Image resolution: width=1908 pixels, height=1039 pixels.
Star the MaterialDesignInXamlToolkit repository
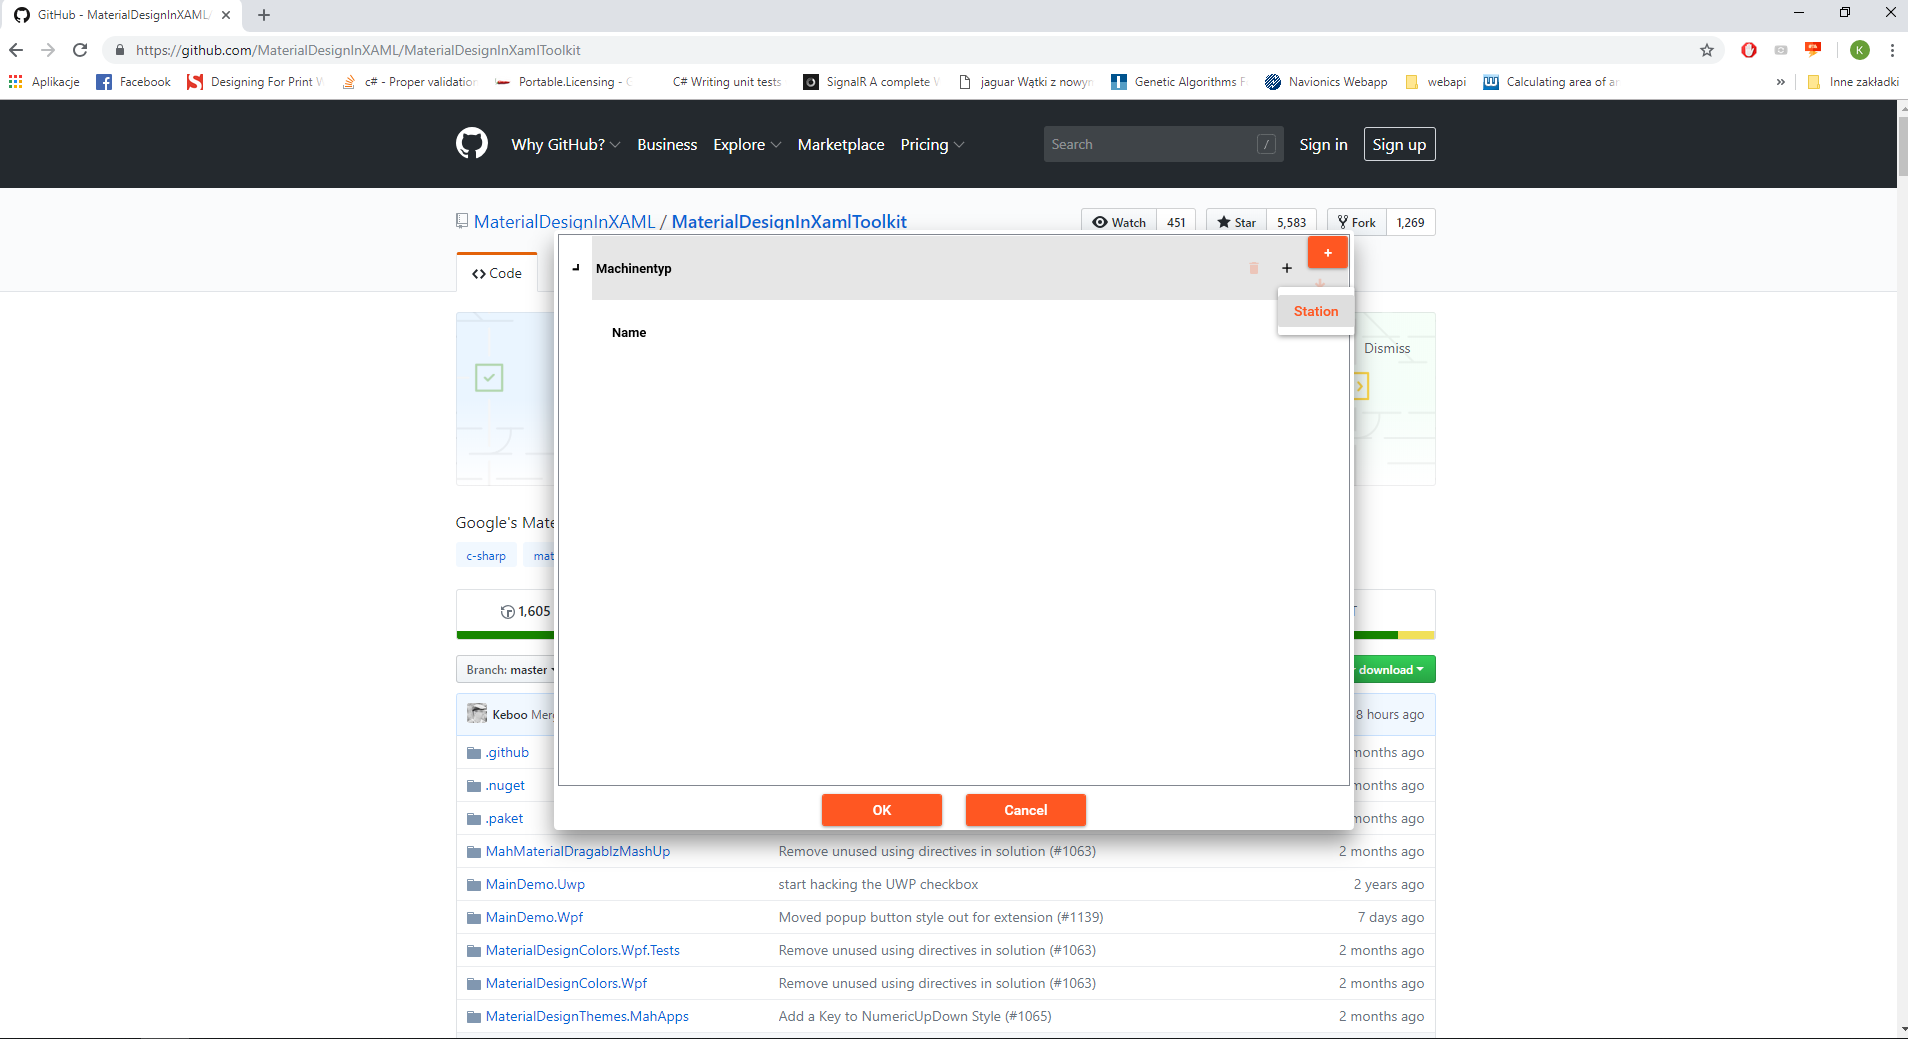(1236, 221)
